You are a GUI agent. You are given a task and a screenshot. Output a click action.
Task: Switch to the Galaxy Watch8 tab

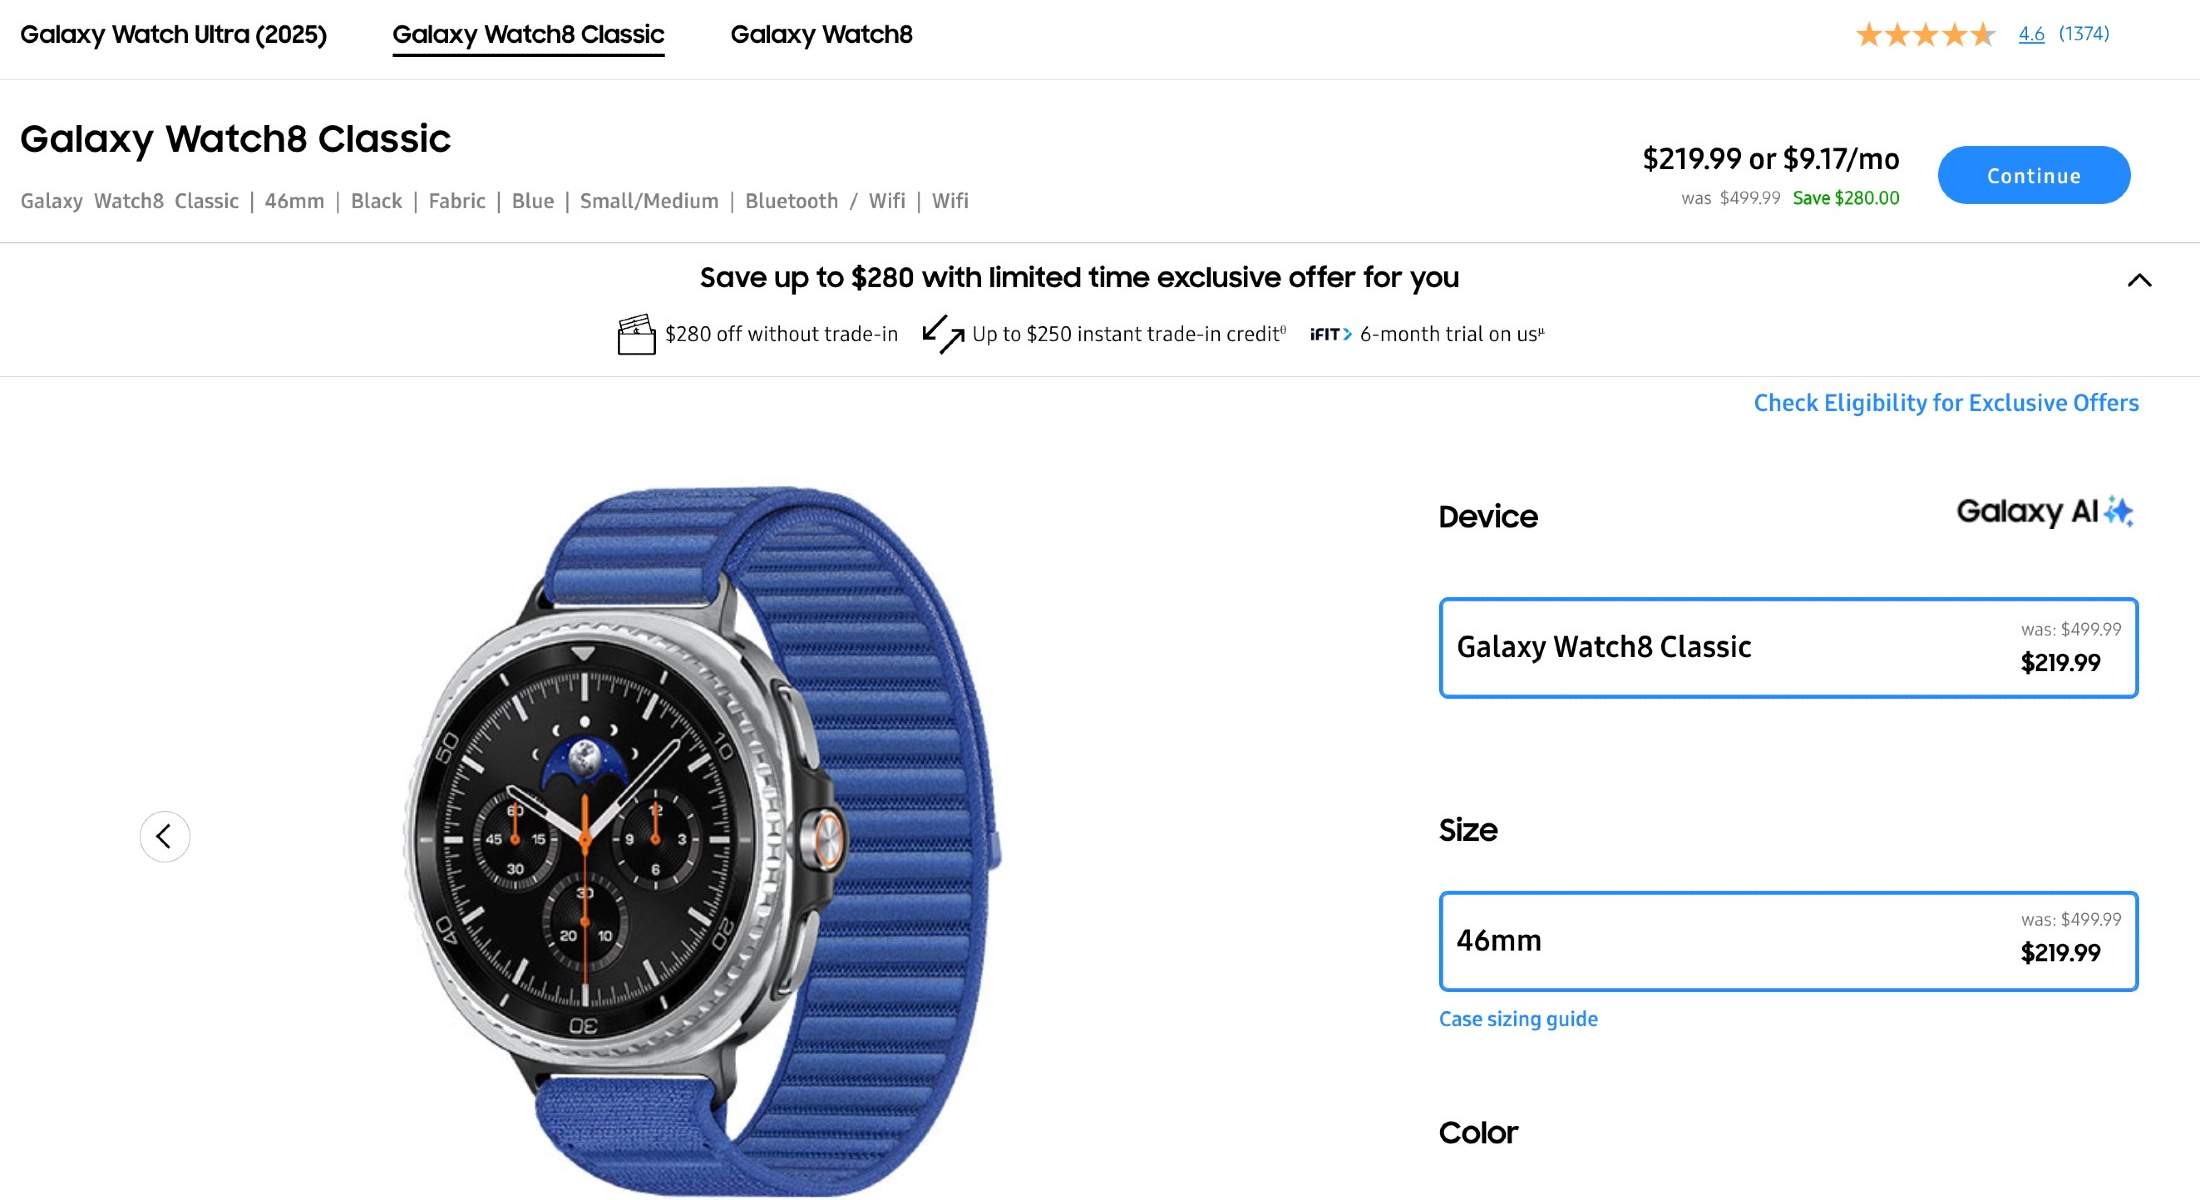point(821,35)
